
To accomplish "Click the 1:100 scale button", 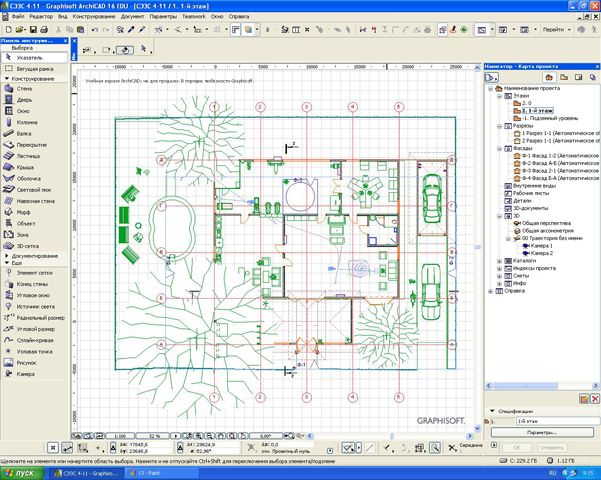I will tap(120, 436).
